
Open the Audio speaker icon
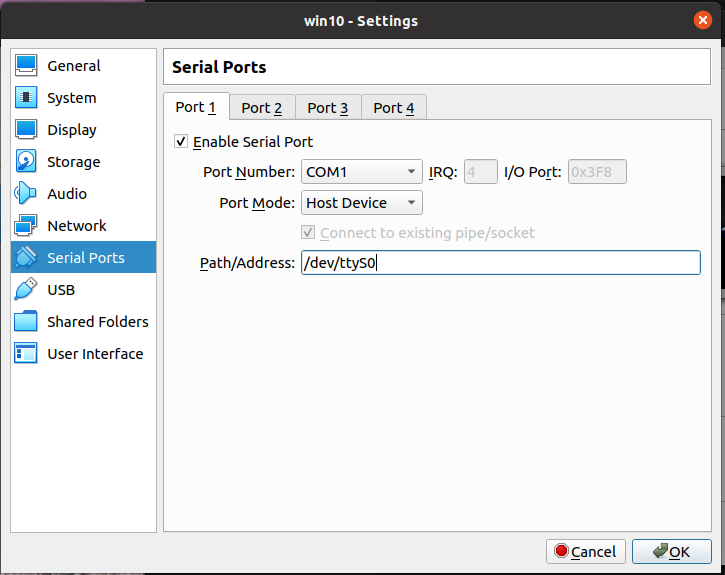26,193
